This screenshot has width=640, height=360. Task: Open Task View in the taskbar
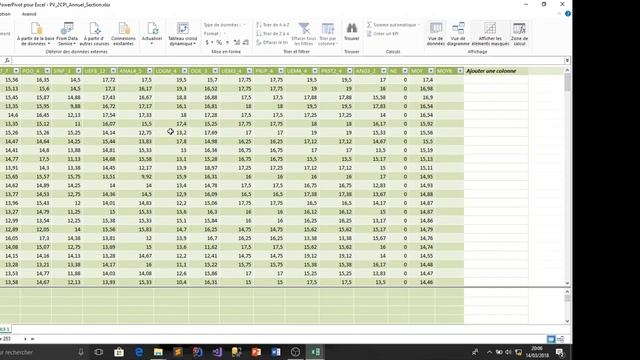click(x=99, y=352)
